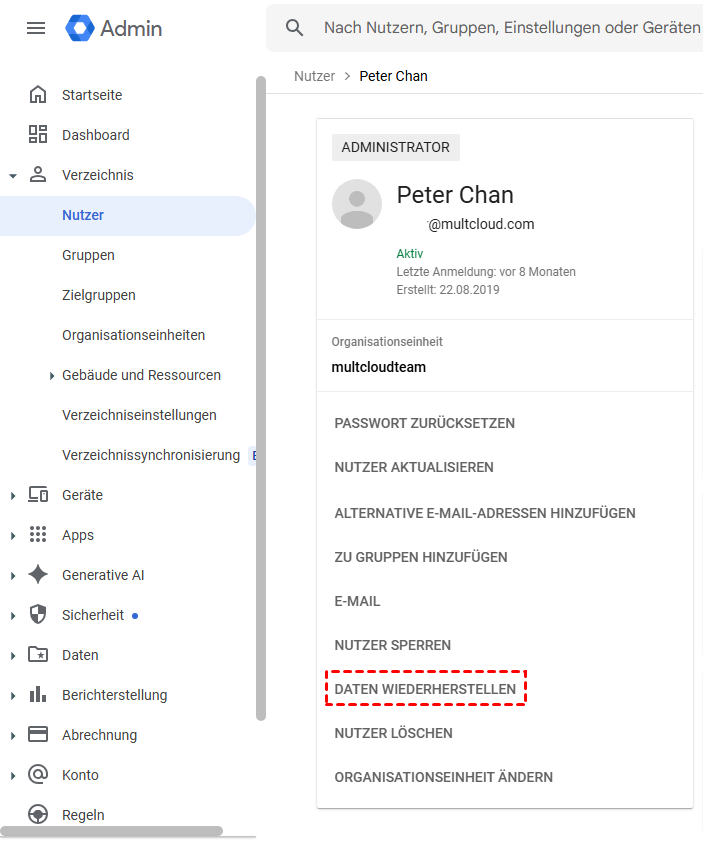Open Organisationseinheiten in the sidebar

(133, 335)
